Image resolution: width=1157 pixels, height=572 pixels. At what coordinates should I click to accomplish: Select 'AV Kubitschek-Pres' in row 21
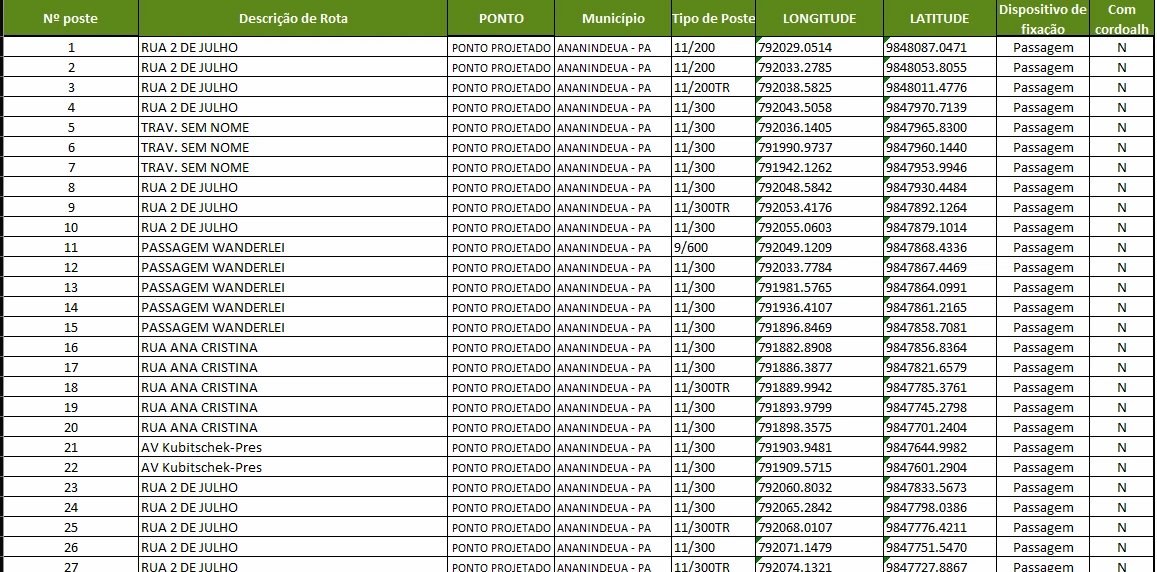coord(293,447)
